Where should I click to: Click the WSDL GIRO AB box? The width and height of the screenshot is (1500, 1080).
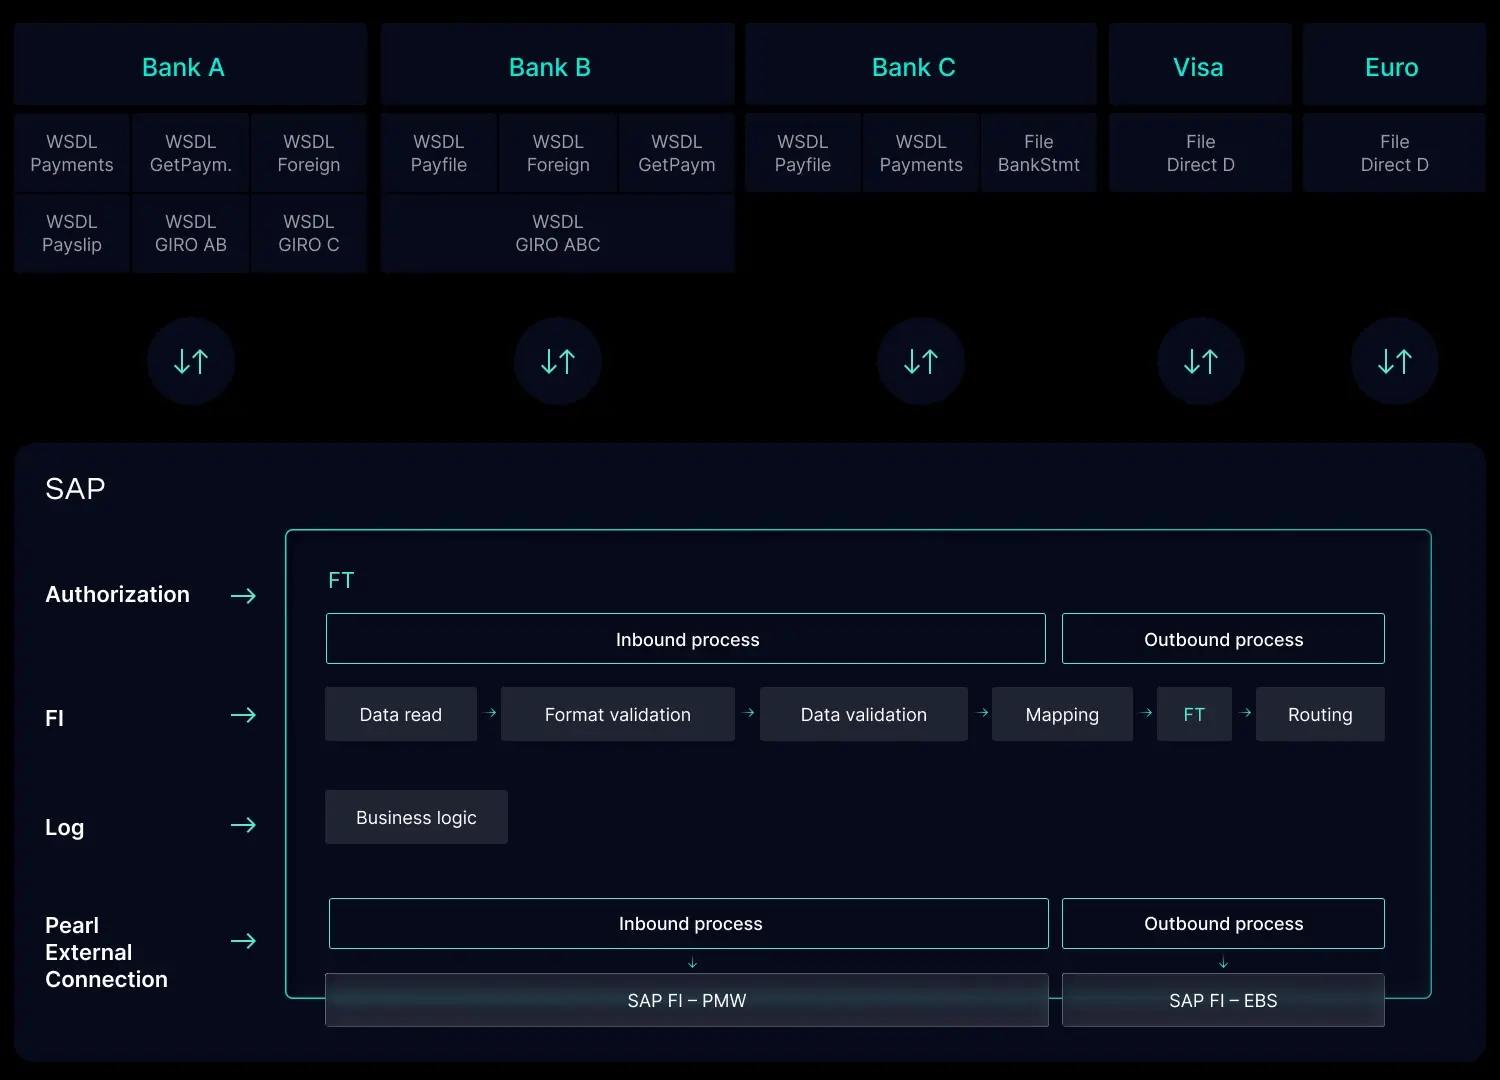click(x=191, y=232)
